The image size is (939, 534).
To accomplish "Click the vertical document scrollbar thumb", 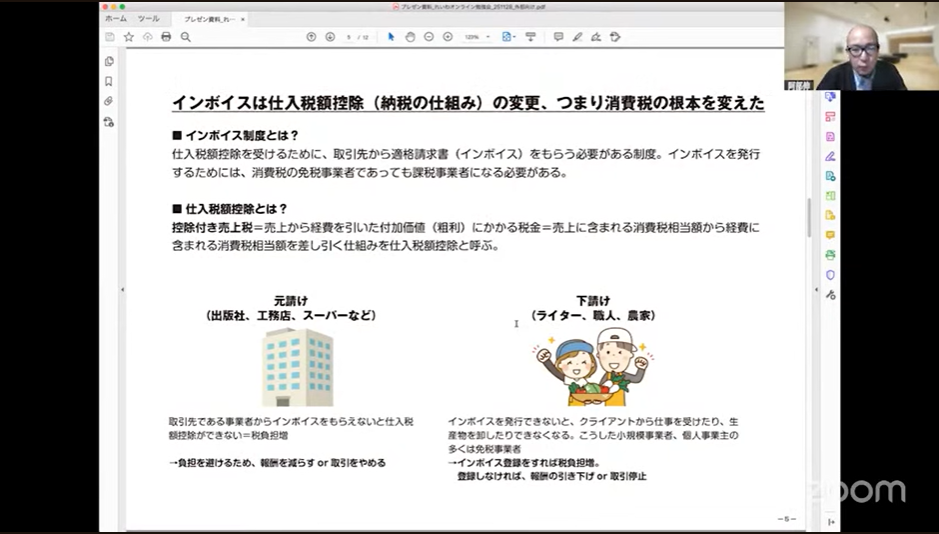I will click(808, 217).
